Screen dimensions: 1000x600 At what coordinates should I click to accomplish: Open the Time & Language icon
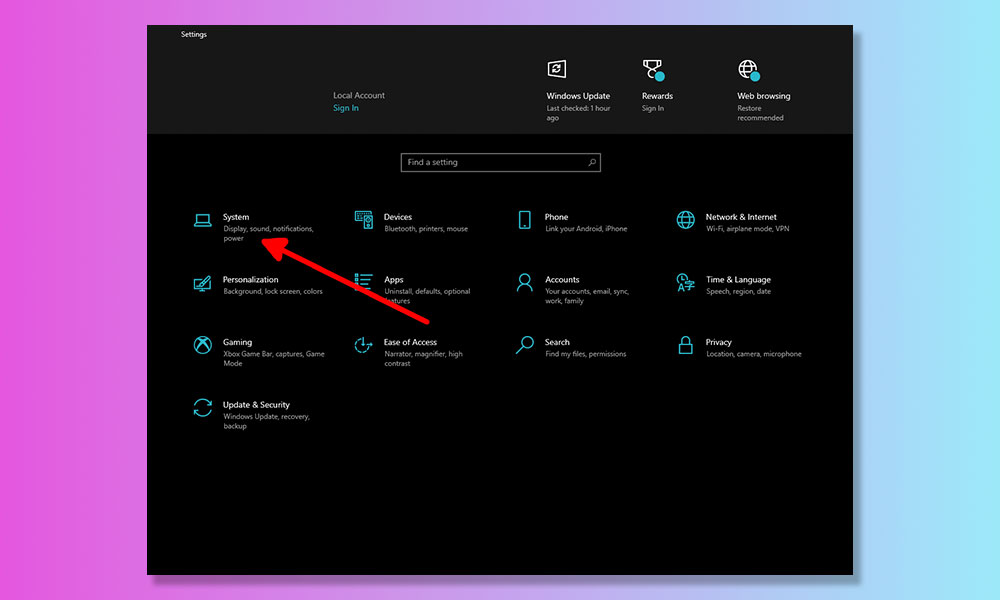tap(686, 282)
